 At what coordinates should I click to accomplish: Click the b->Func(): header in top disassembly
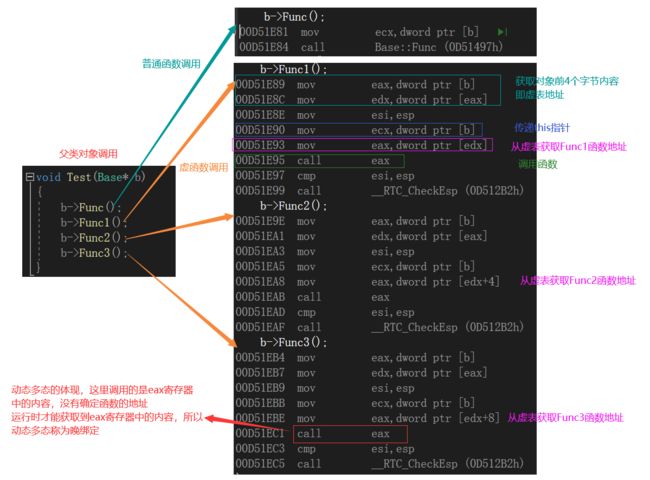point(294,17)
